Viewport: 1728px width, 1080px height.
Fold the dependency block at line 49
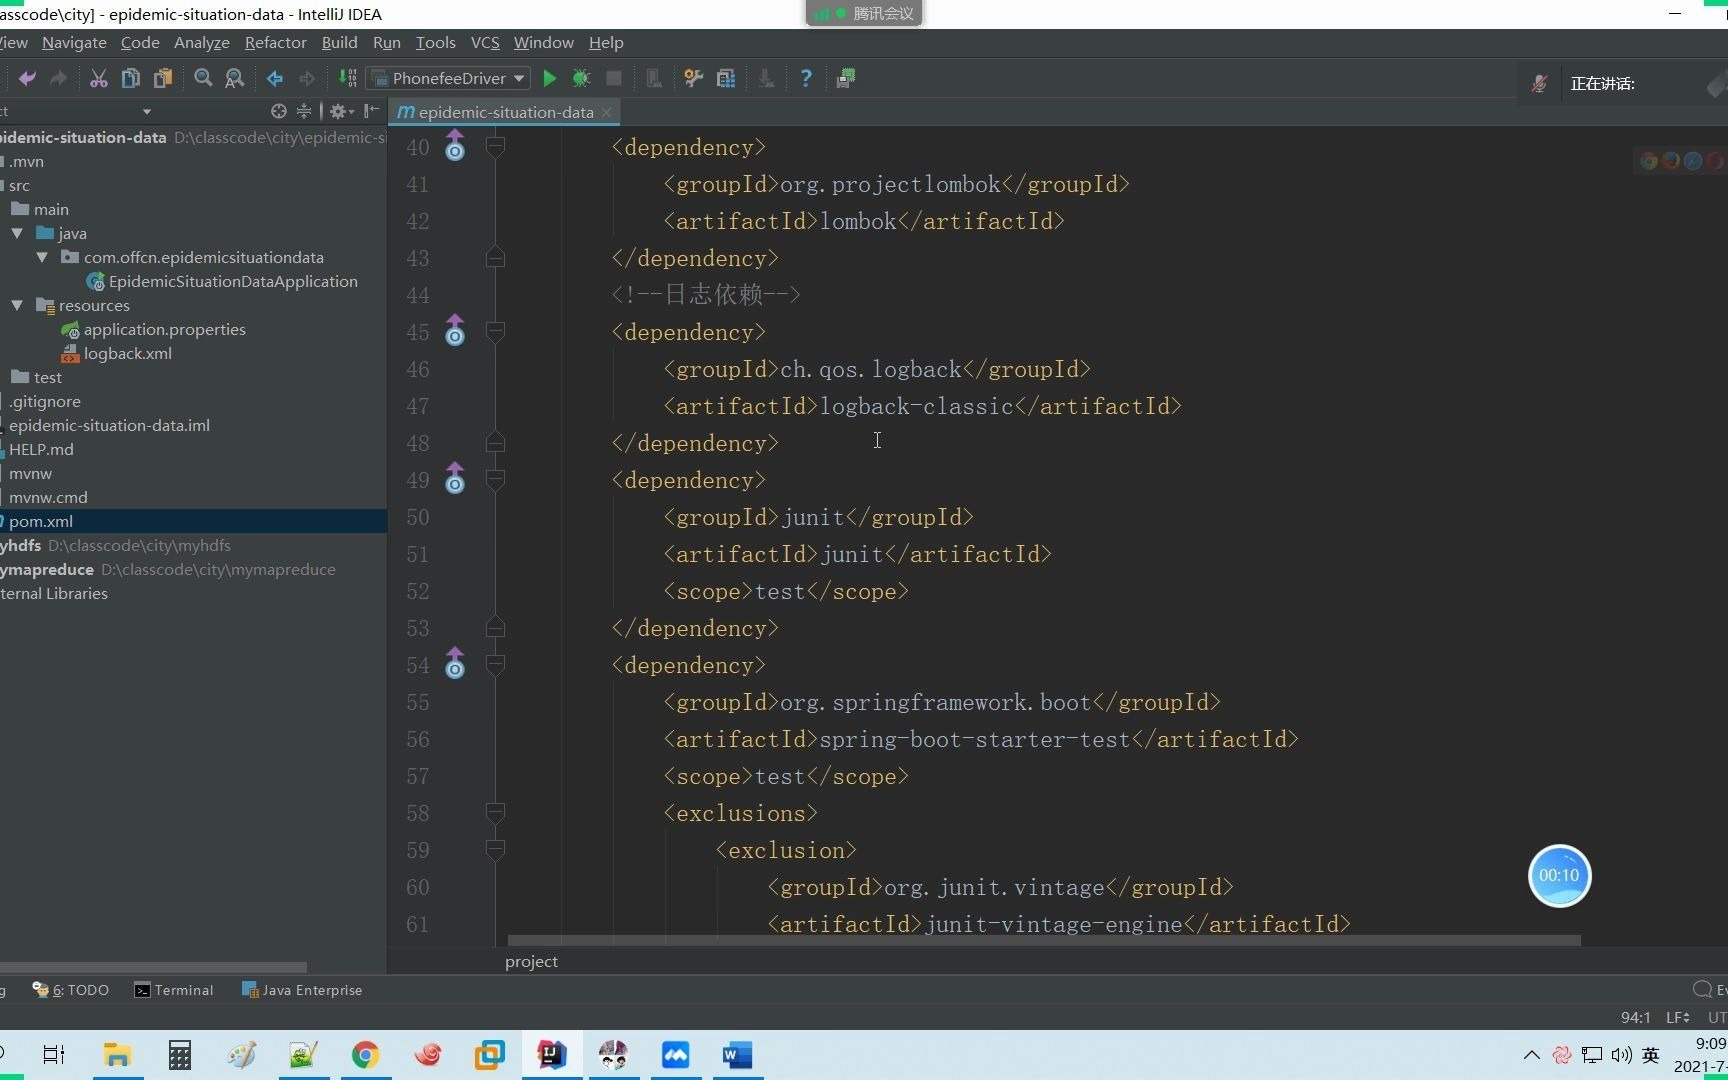[495, 480]
